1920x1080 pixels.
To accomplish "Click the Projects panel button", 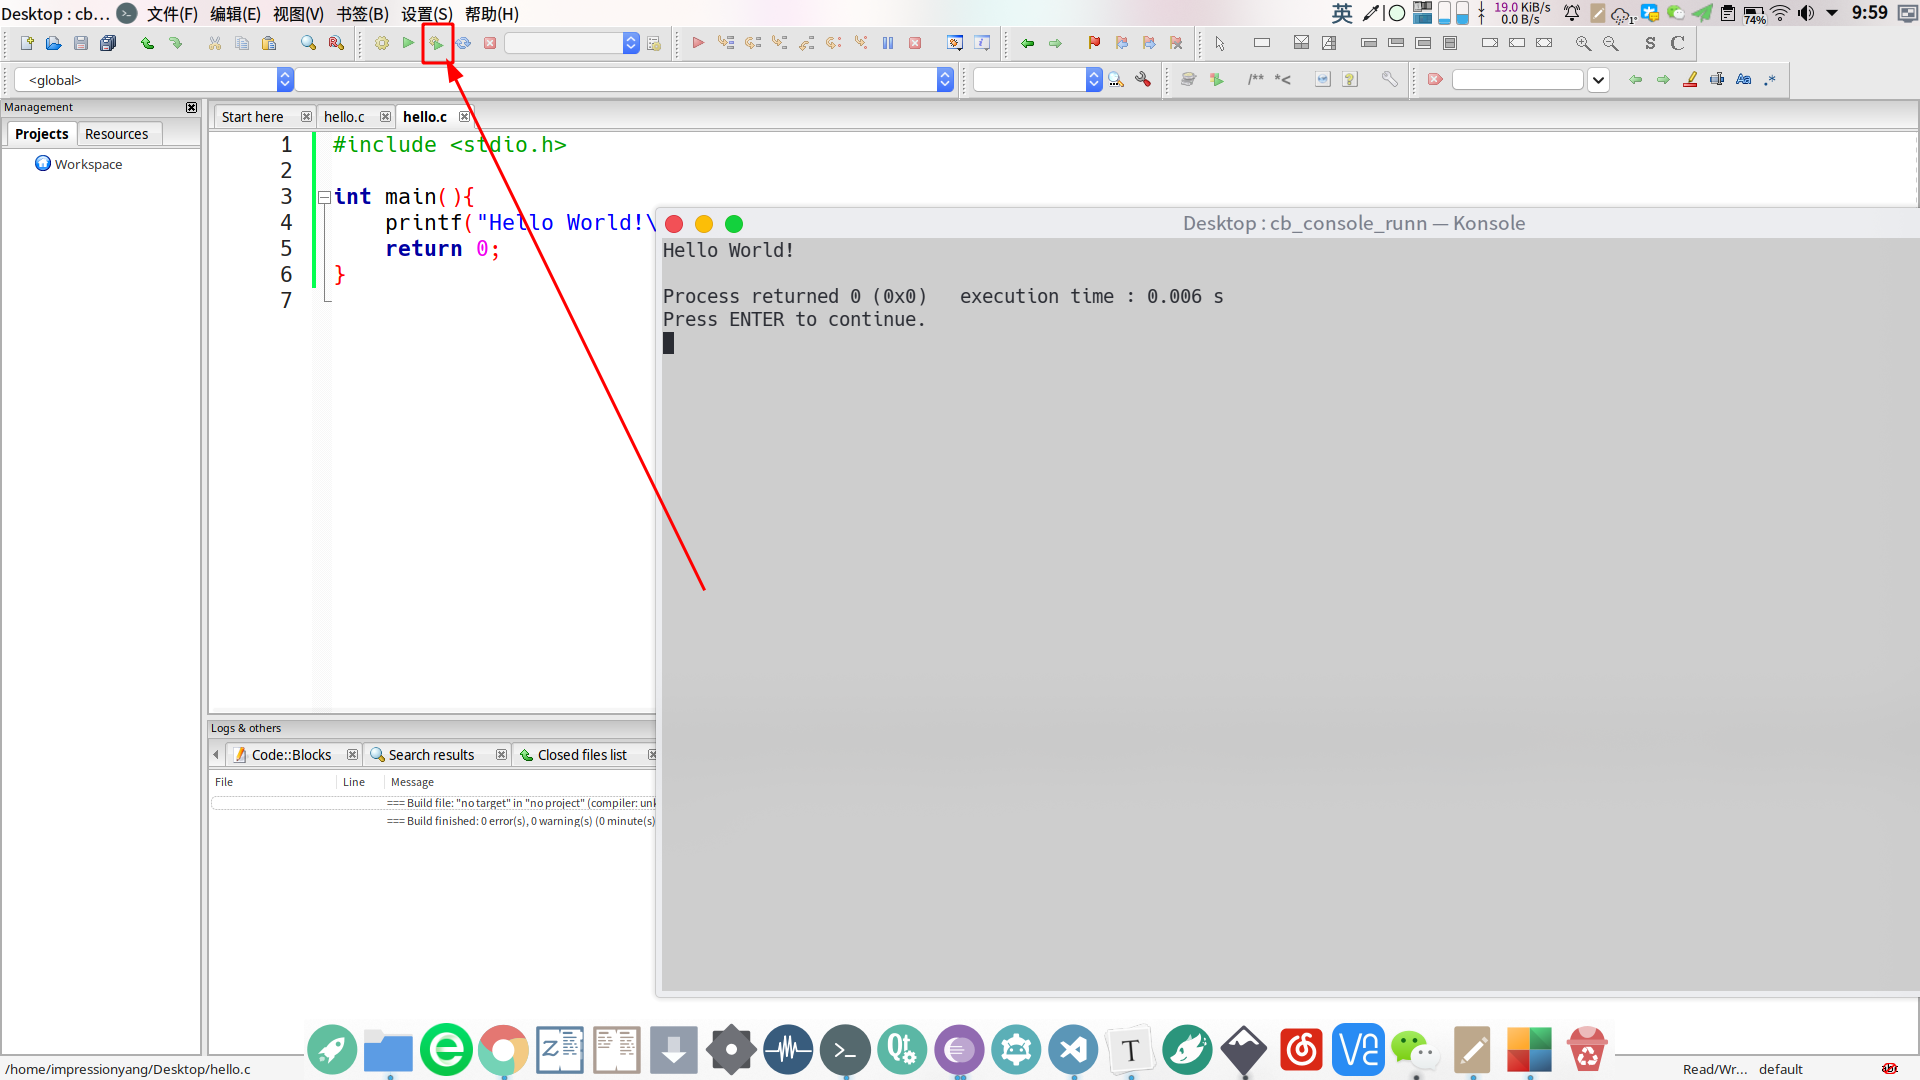I will 41,133.
